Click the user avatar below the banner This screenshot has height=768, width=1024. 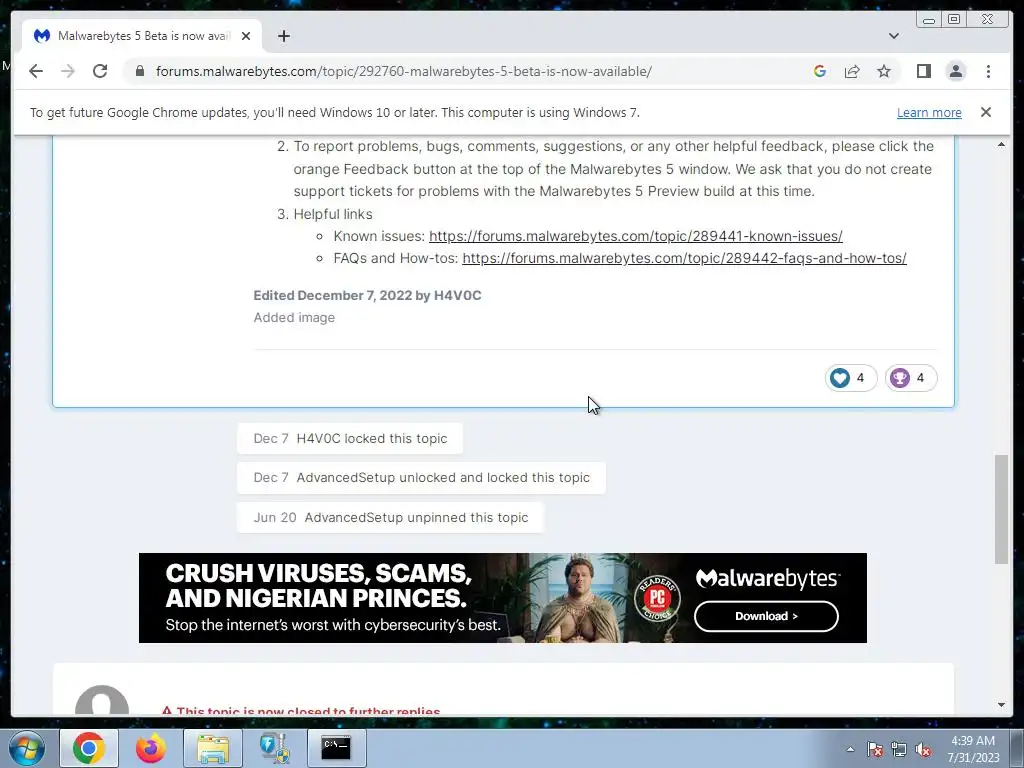coord(102,700)
